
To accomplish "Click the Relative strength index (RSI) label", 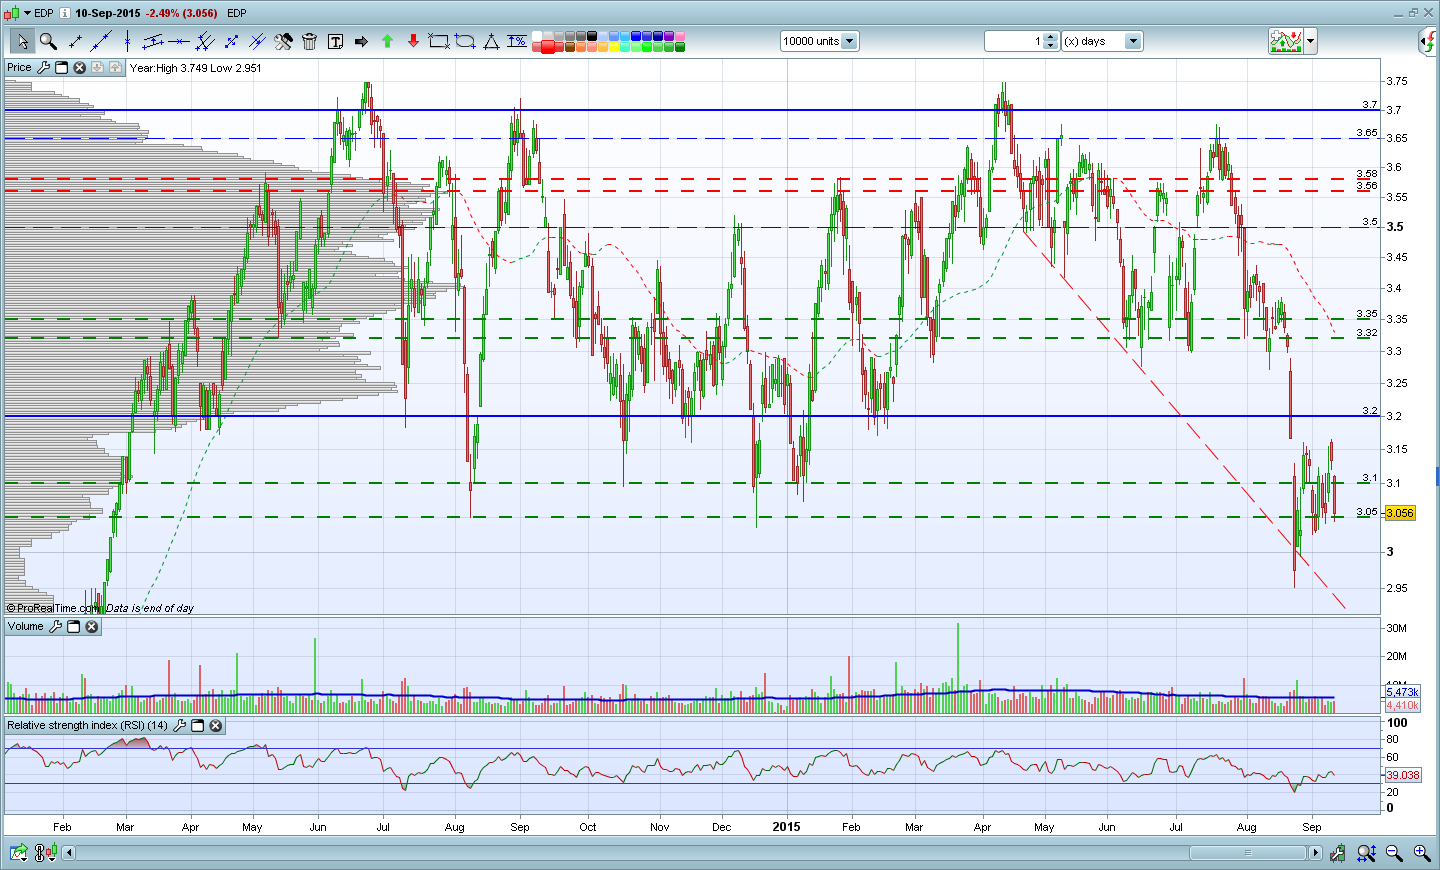I will [87, 726].
